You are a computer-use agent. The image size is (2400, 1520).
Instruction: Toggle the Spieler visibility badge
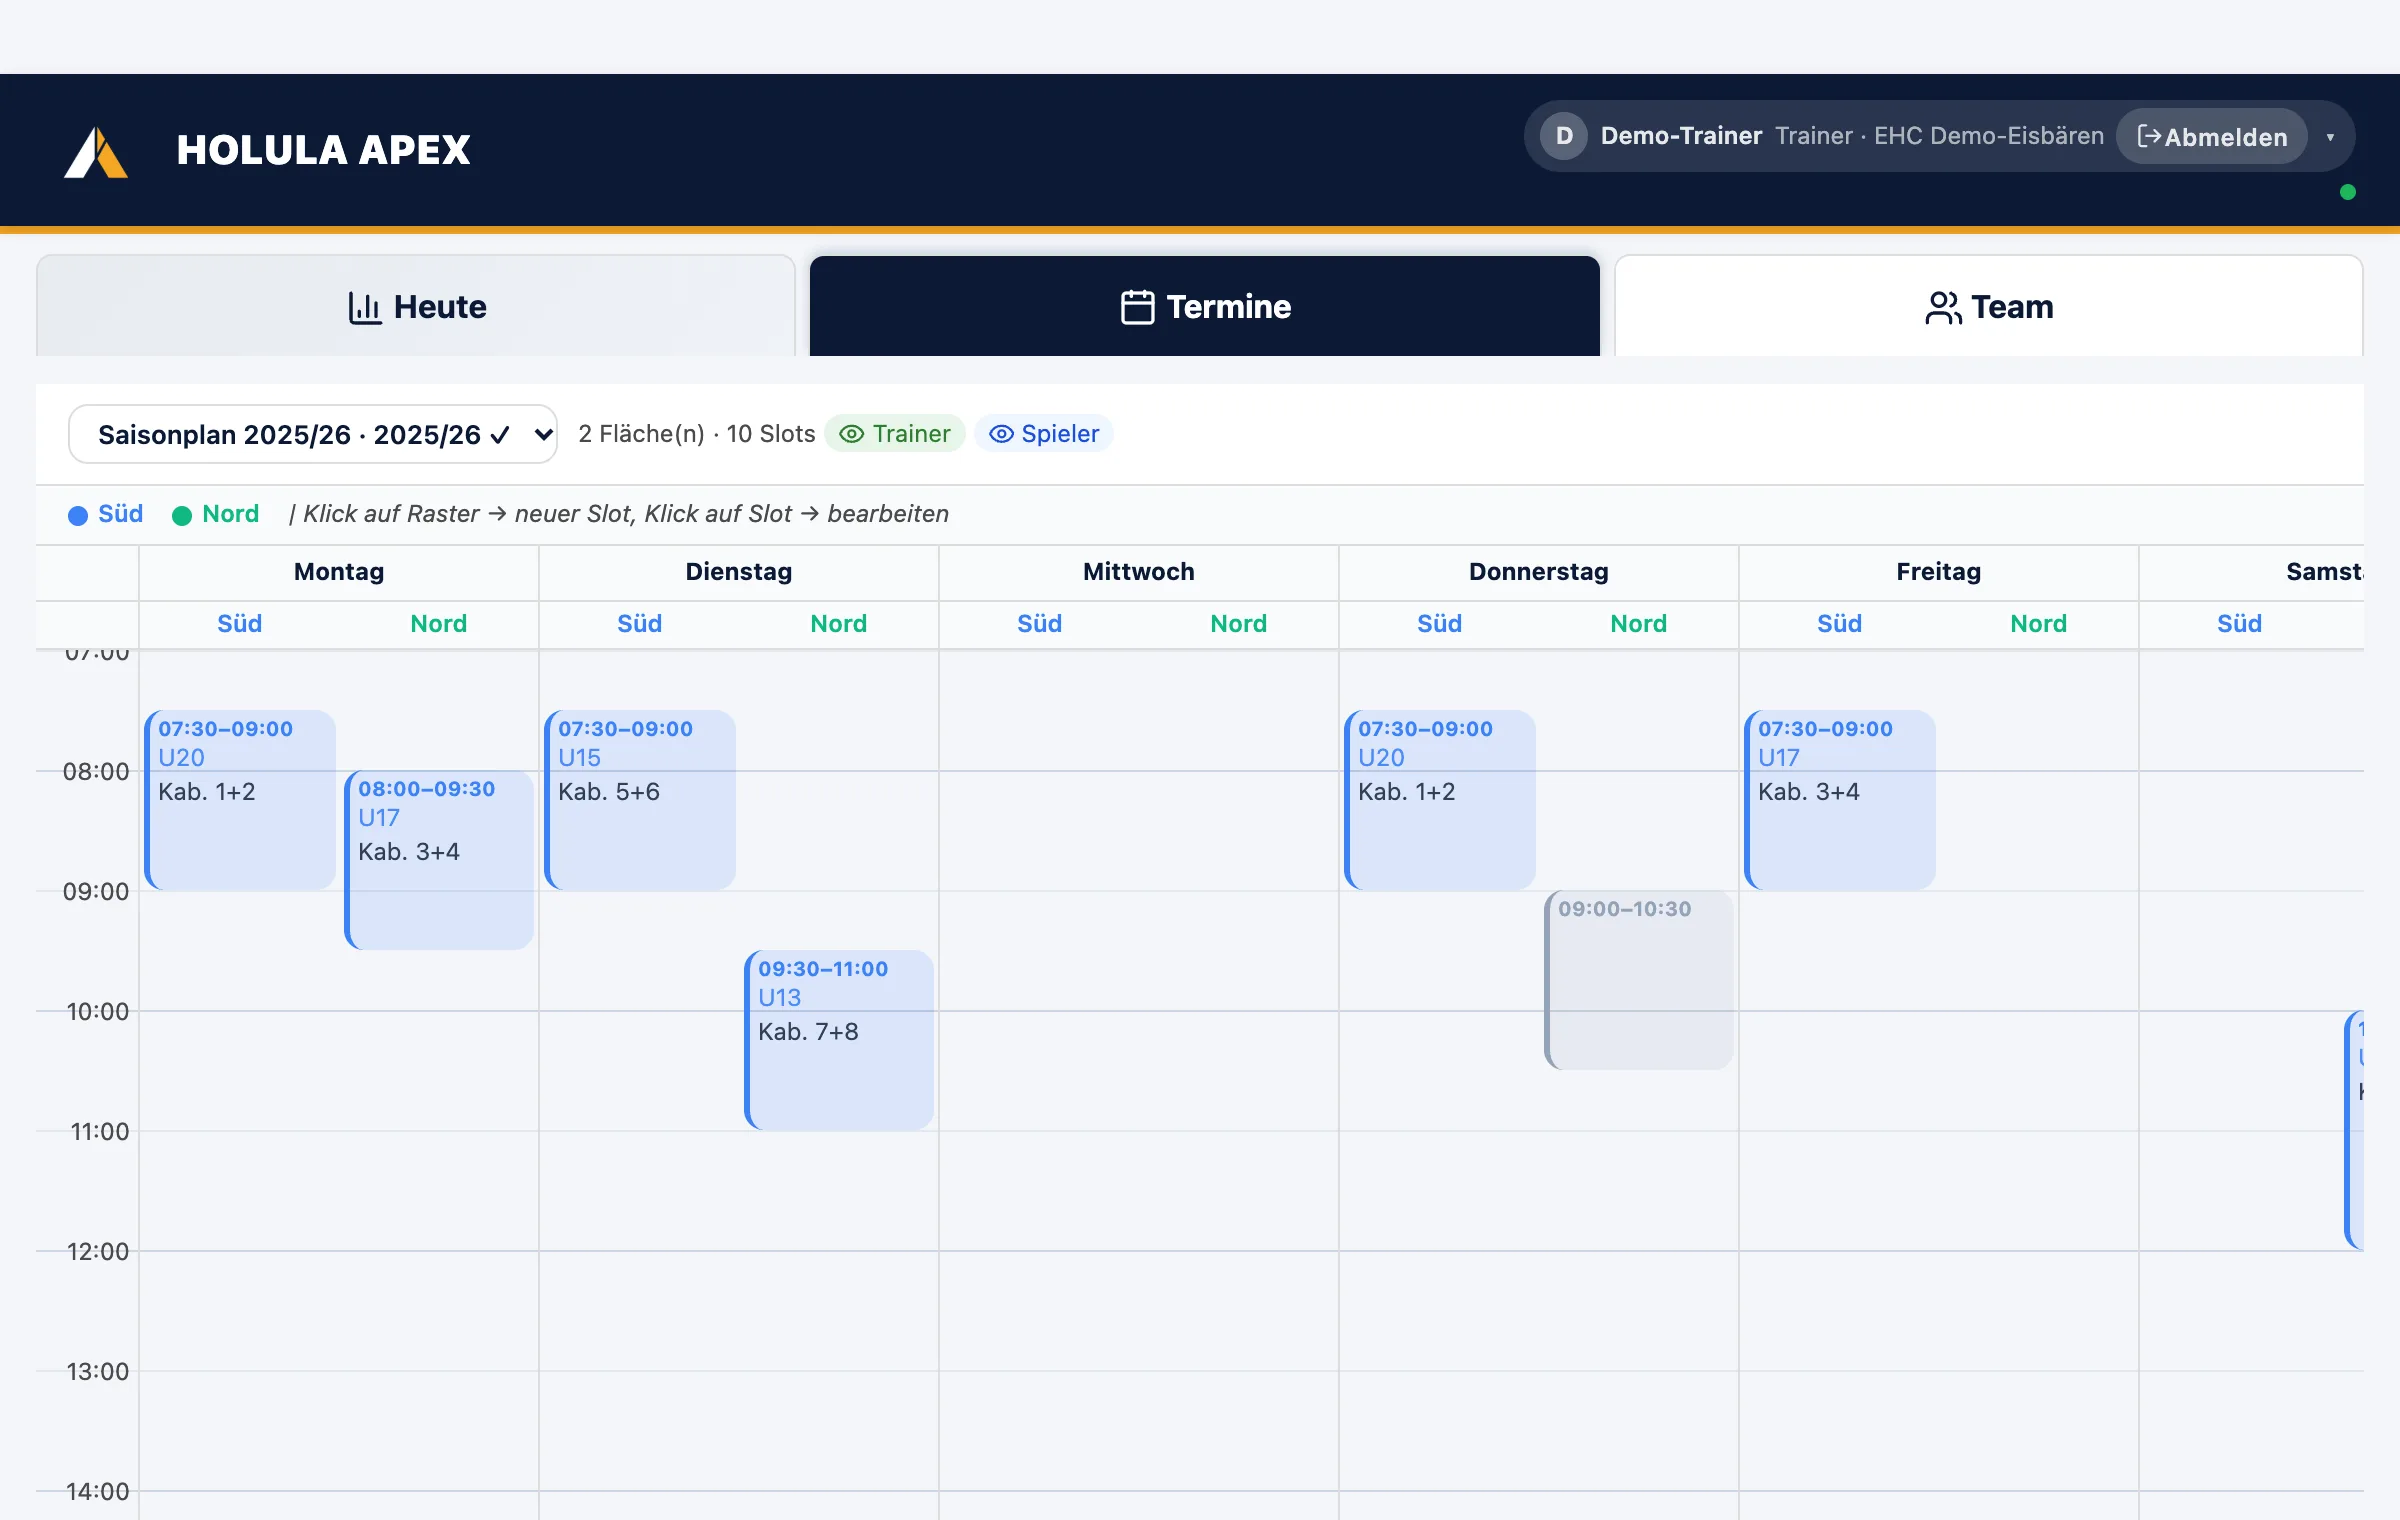tap(1044, 433)
